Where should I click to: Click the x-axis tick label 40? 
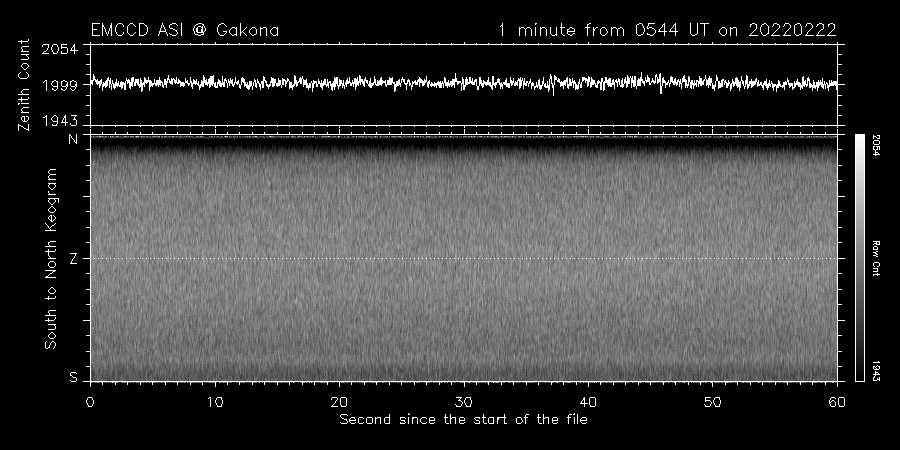[x=588, y=402]
